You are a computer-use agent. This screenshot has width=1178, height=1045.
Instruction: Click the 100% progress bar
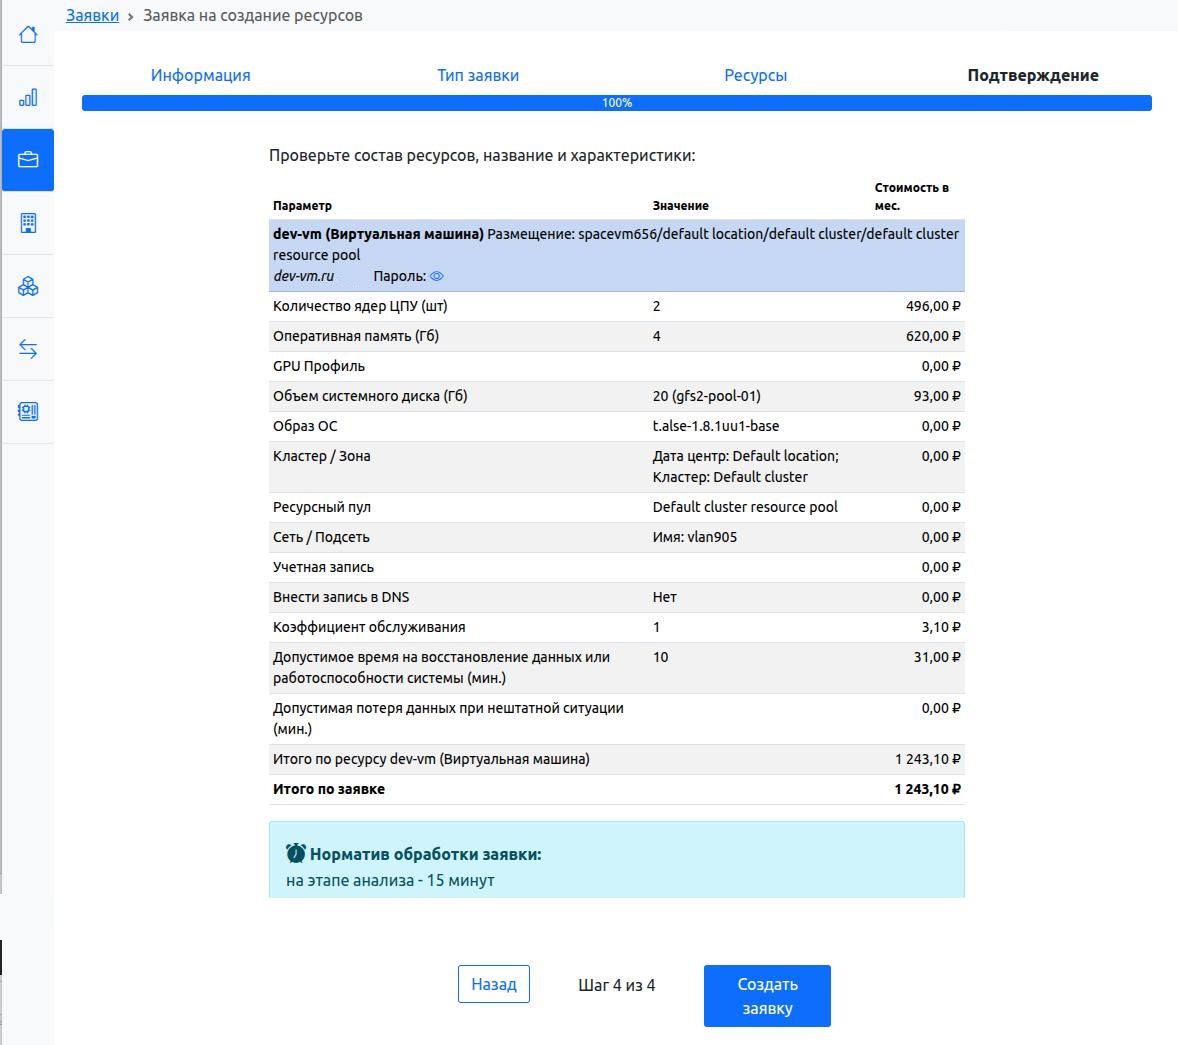(616, 103)
